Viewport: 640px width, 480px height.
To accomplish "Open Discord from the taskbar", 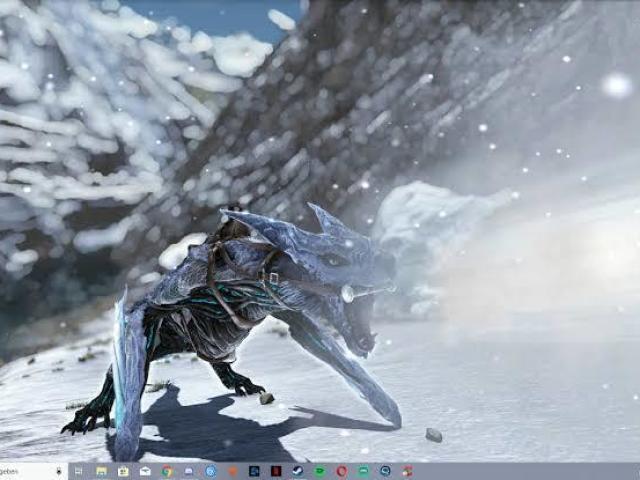I will 189,471.
